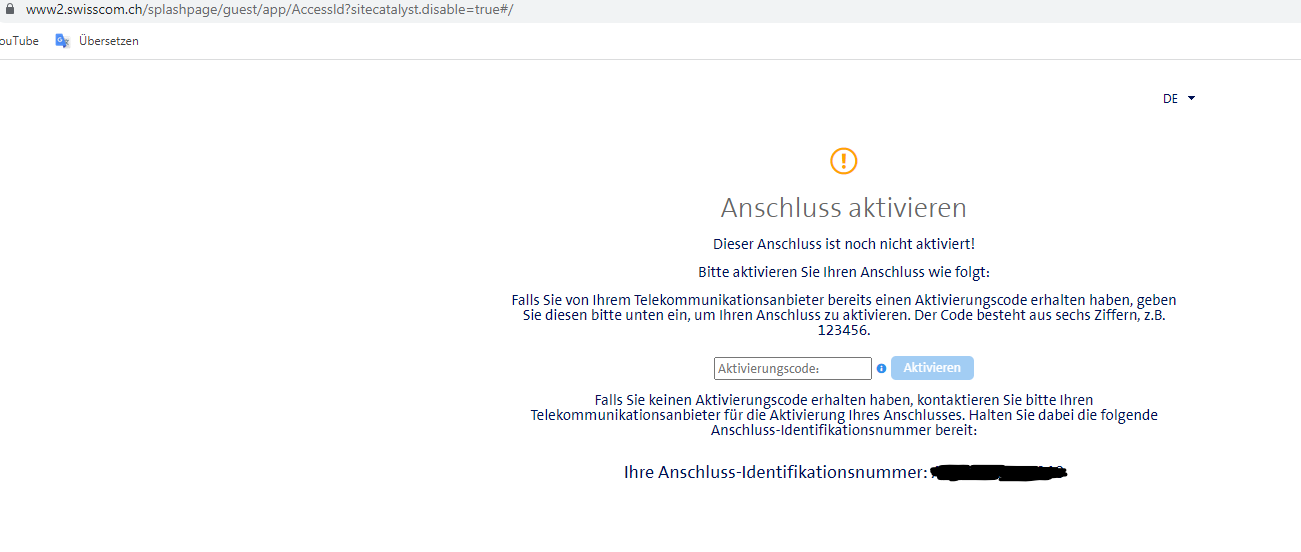Click the 'Anschluss-Identifikationsnummer bereit:' line
This screenshot has width=1301, height=552.
pyautogui.click(x=843, y=430)
